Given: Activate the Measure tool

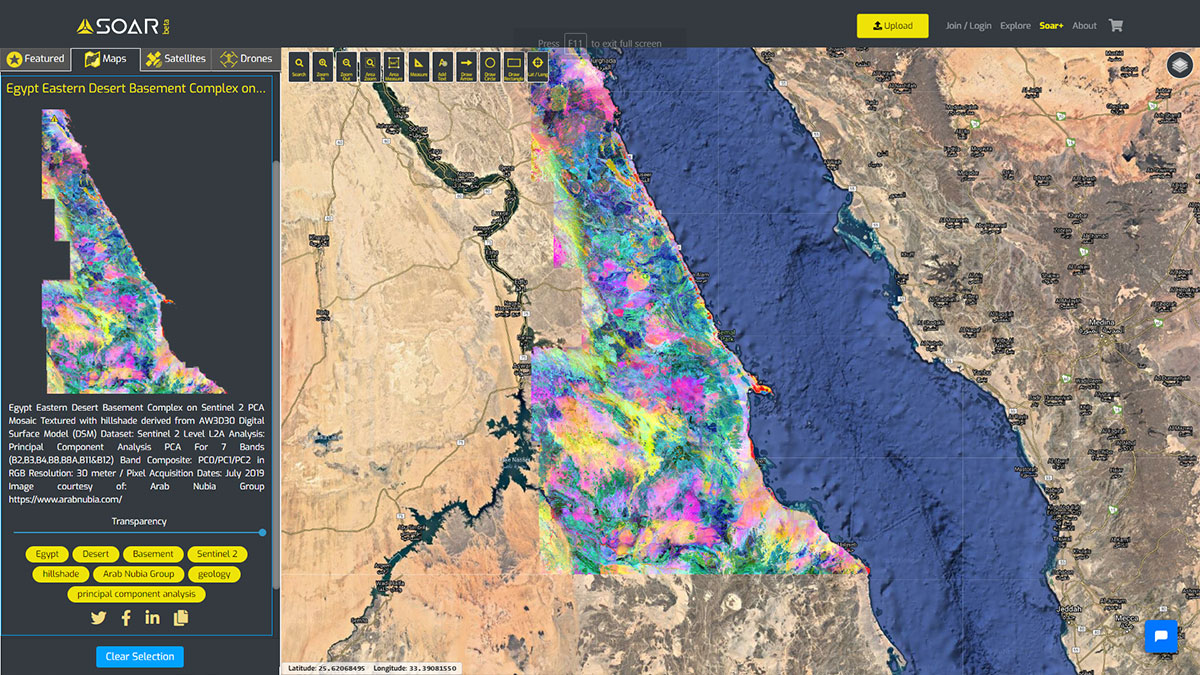Looking at the screenshot, I should [418, 66].
